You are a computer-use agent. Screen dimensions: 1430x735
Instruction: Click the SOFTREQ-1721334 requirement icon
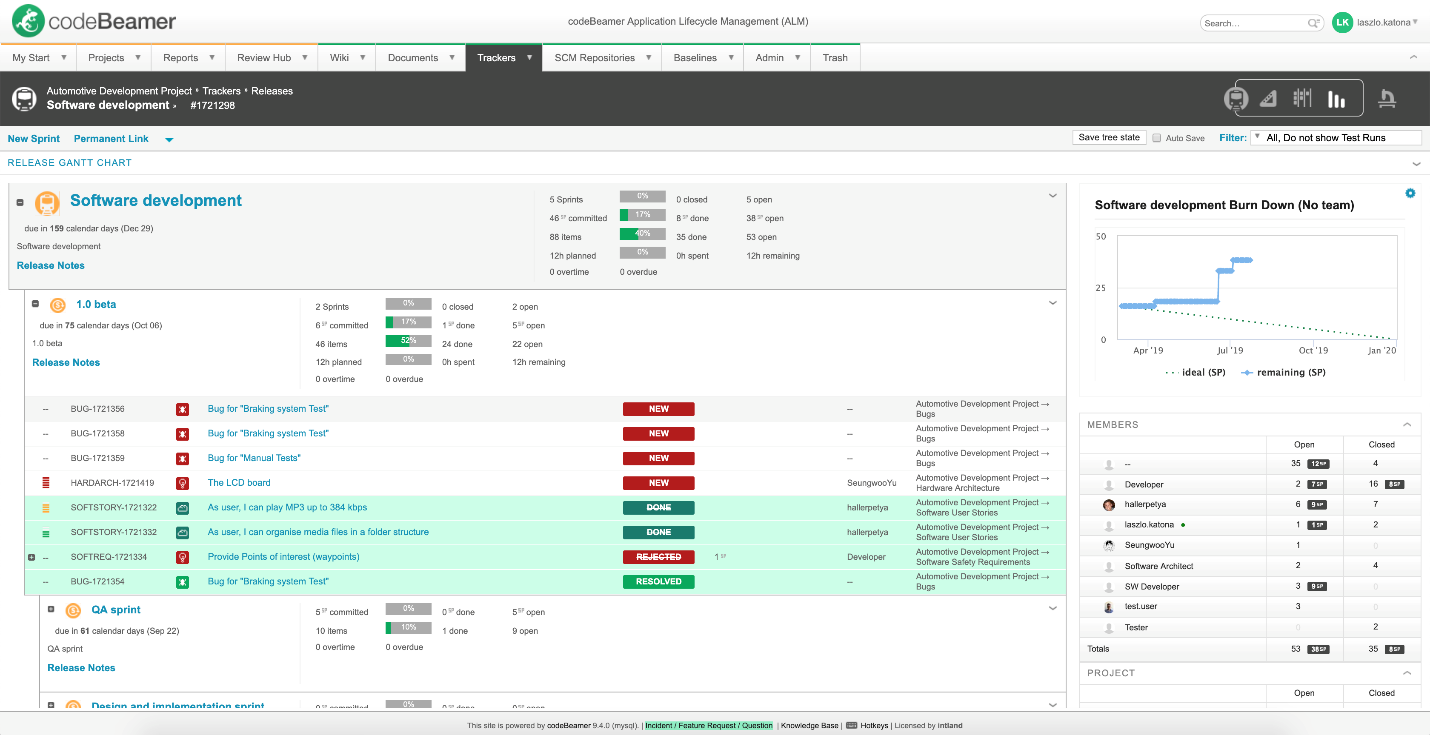pos(183,557)
